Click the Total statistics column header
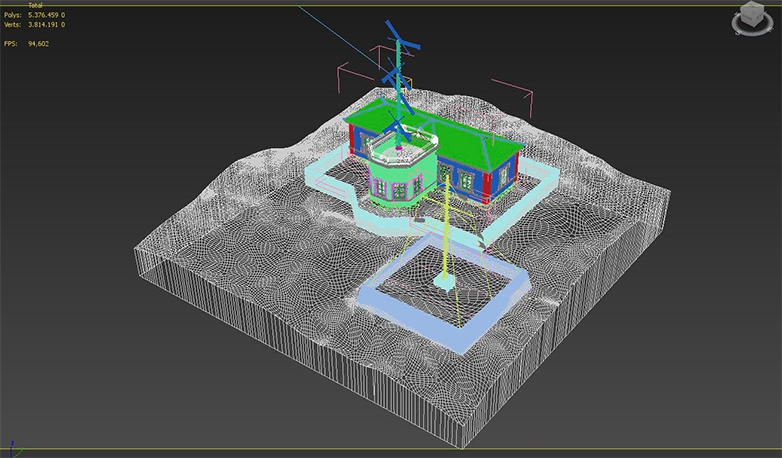The height and width of the screenshot is (458, 782). [36, 6]
